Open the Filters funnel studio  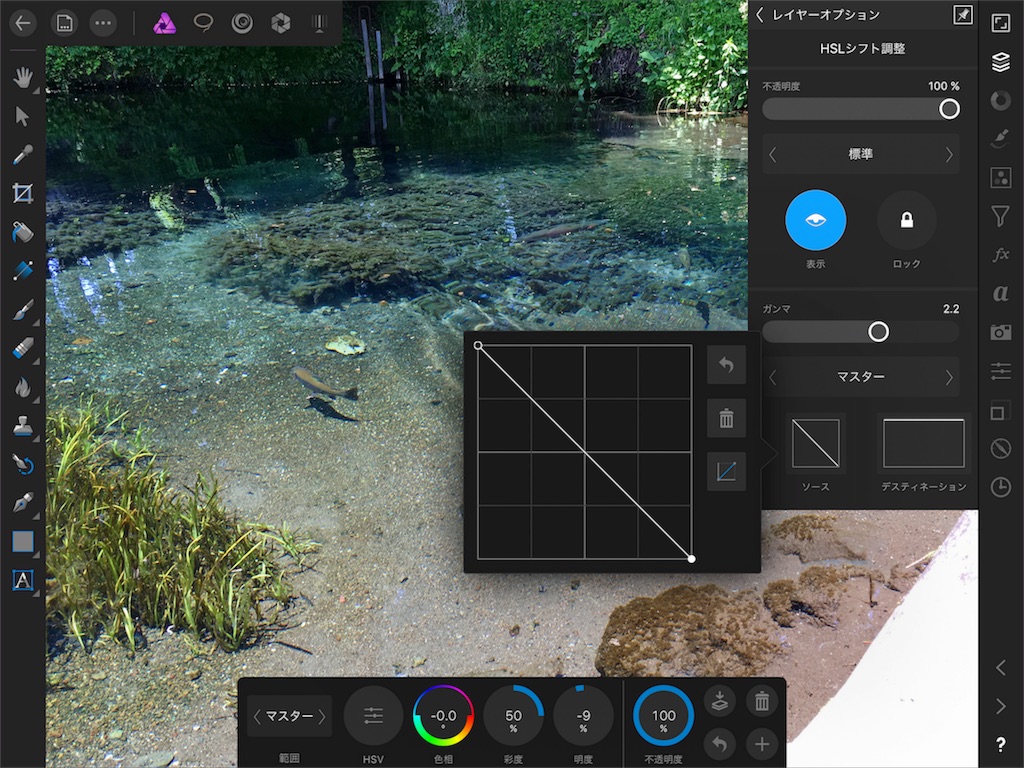1000,216
